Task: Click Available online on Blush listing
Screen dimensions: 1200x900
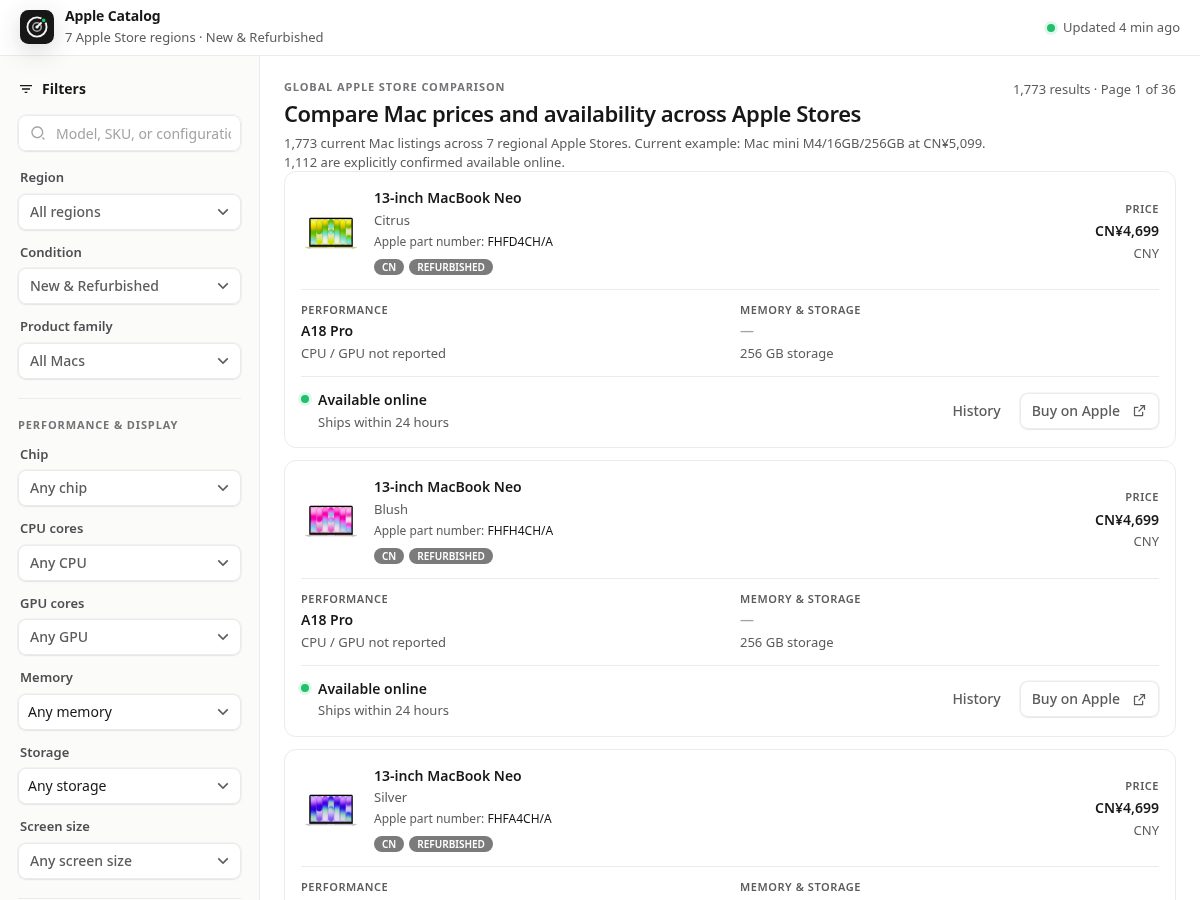Action: tap(372, 689)
